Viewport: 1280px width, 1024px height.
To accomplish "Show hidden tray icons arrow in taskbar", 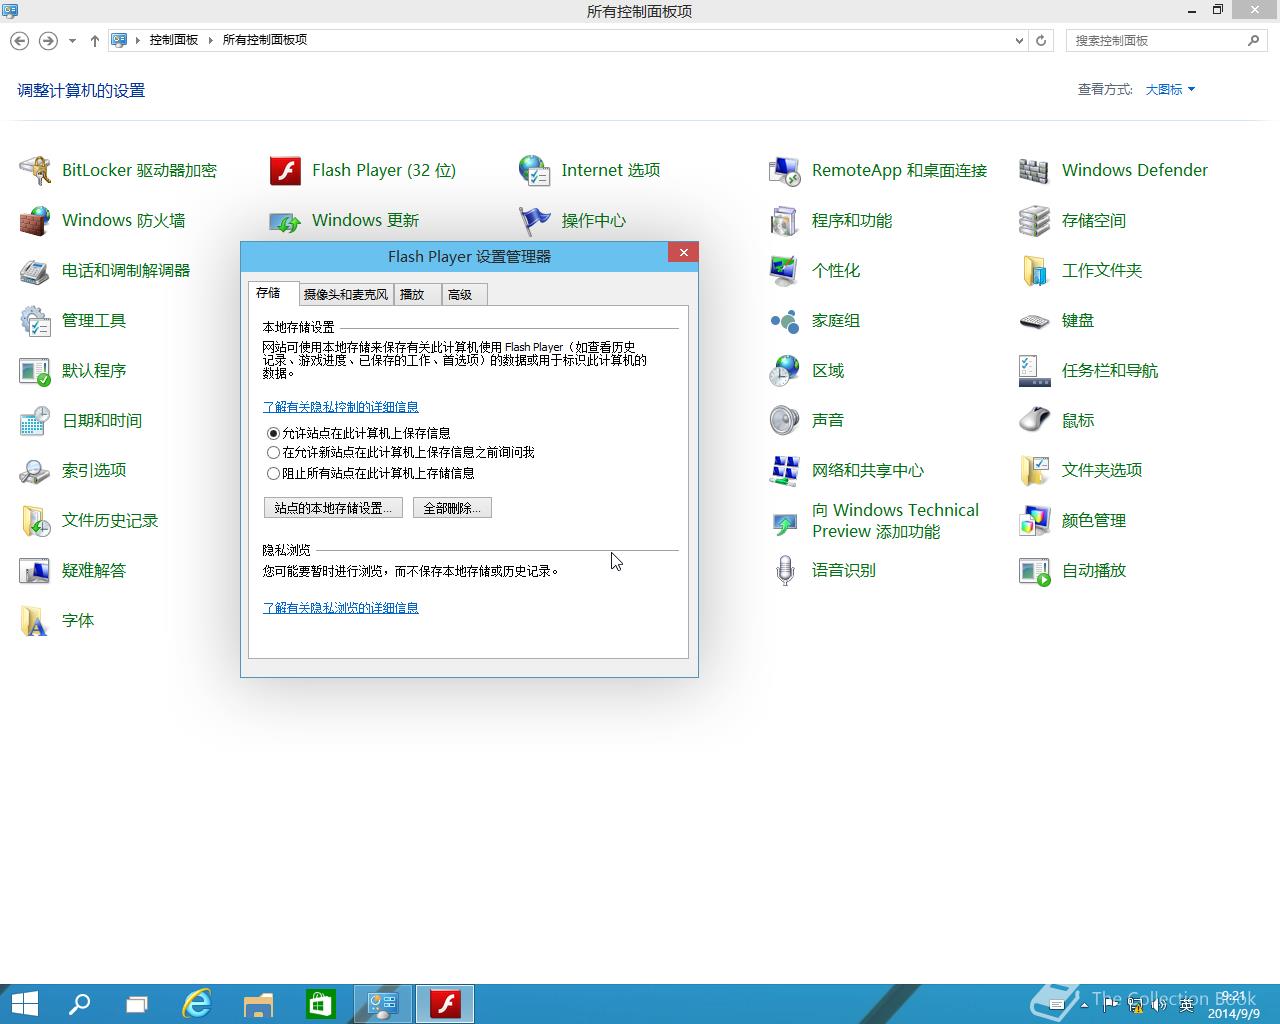I will pyautogui.click(x=1085, y=1004).
